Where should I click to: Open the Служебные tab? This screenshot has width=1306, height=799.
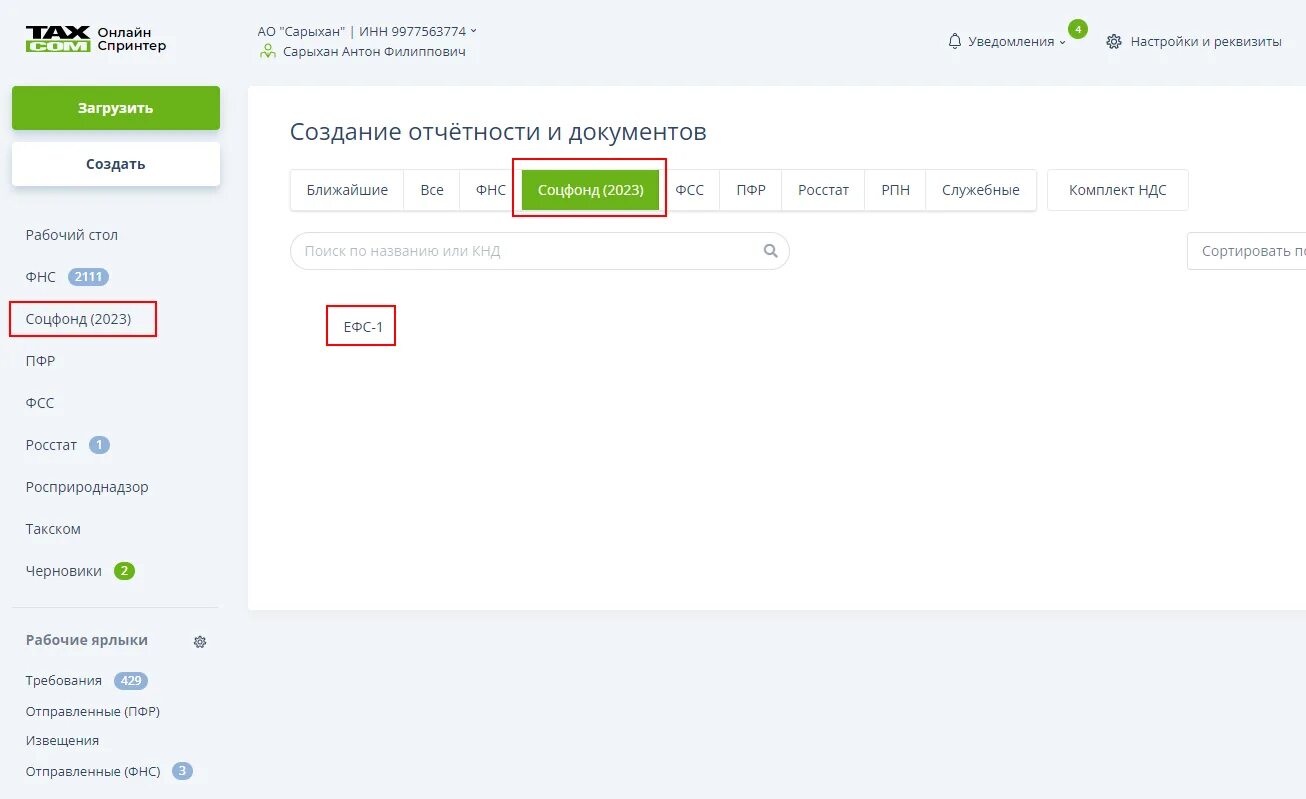coord(981,190)
